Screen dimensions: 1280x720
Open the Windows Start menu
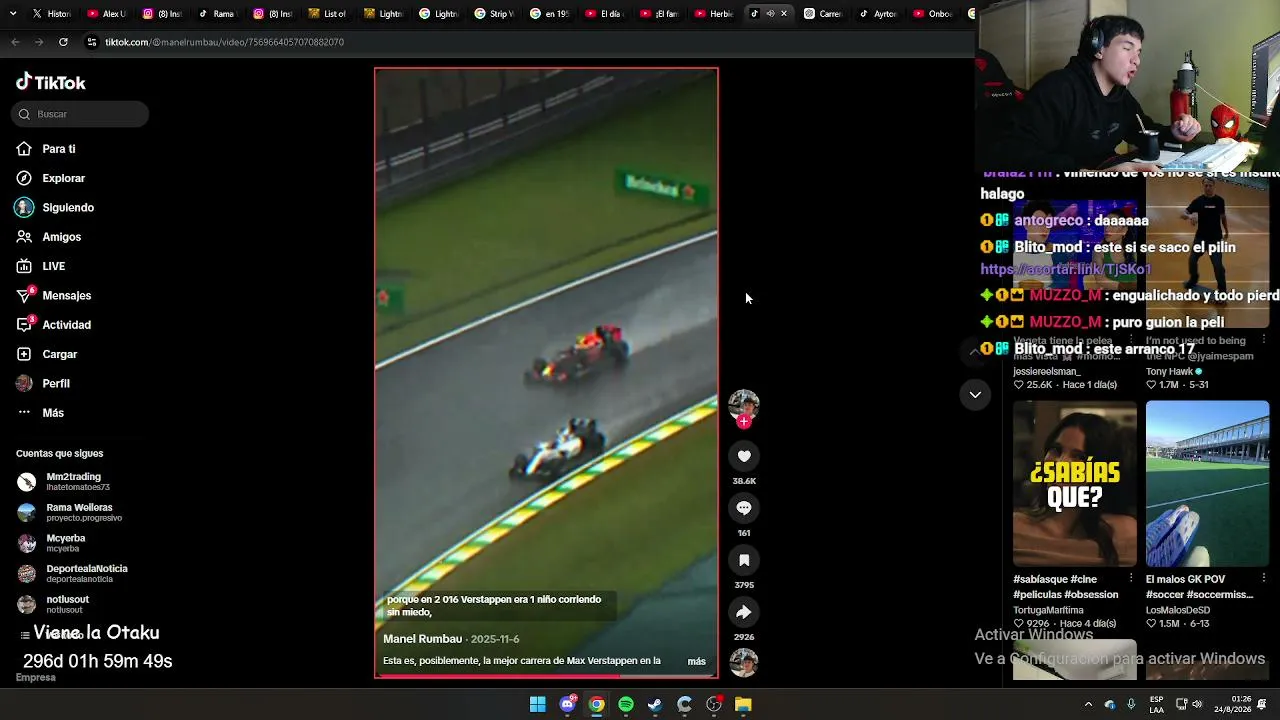coord(538,704)
